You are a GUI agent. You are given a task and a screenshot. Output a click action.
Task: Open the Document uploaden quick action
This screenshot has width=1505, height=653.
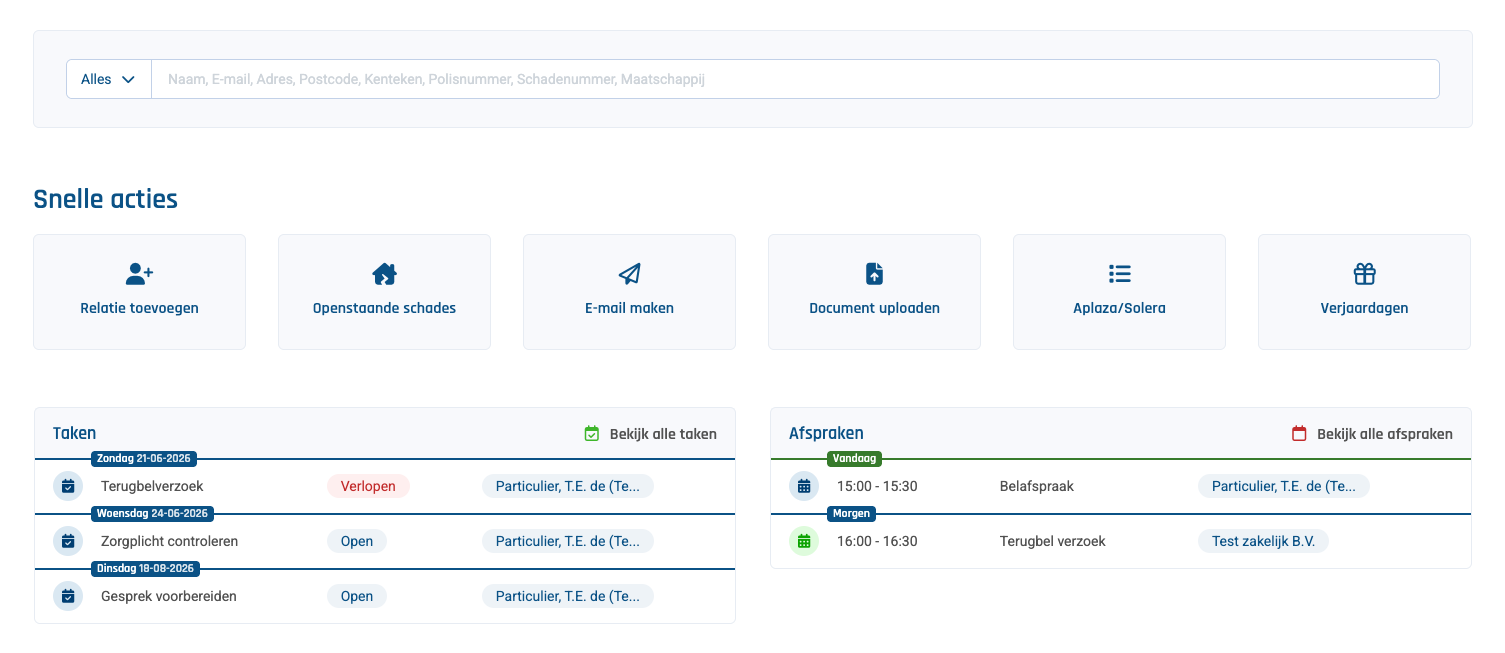pyautogui.click(x=874, y=292)
